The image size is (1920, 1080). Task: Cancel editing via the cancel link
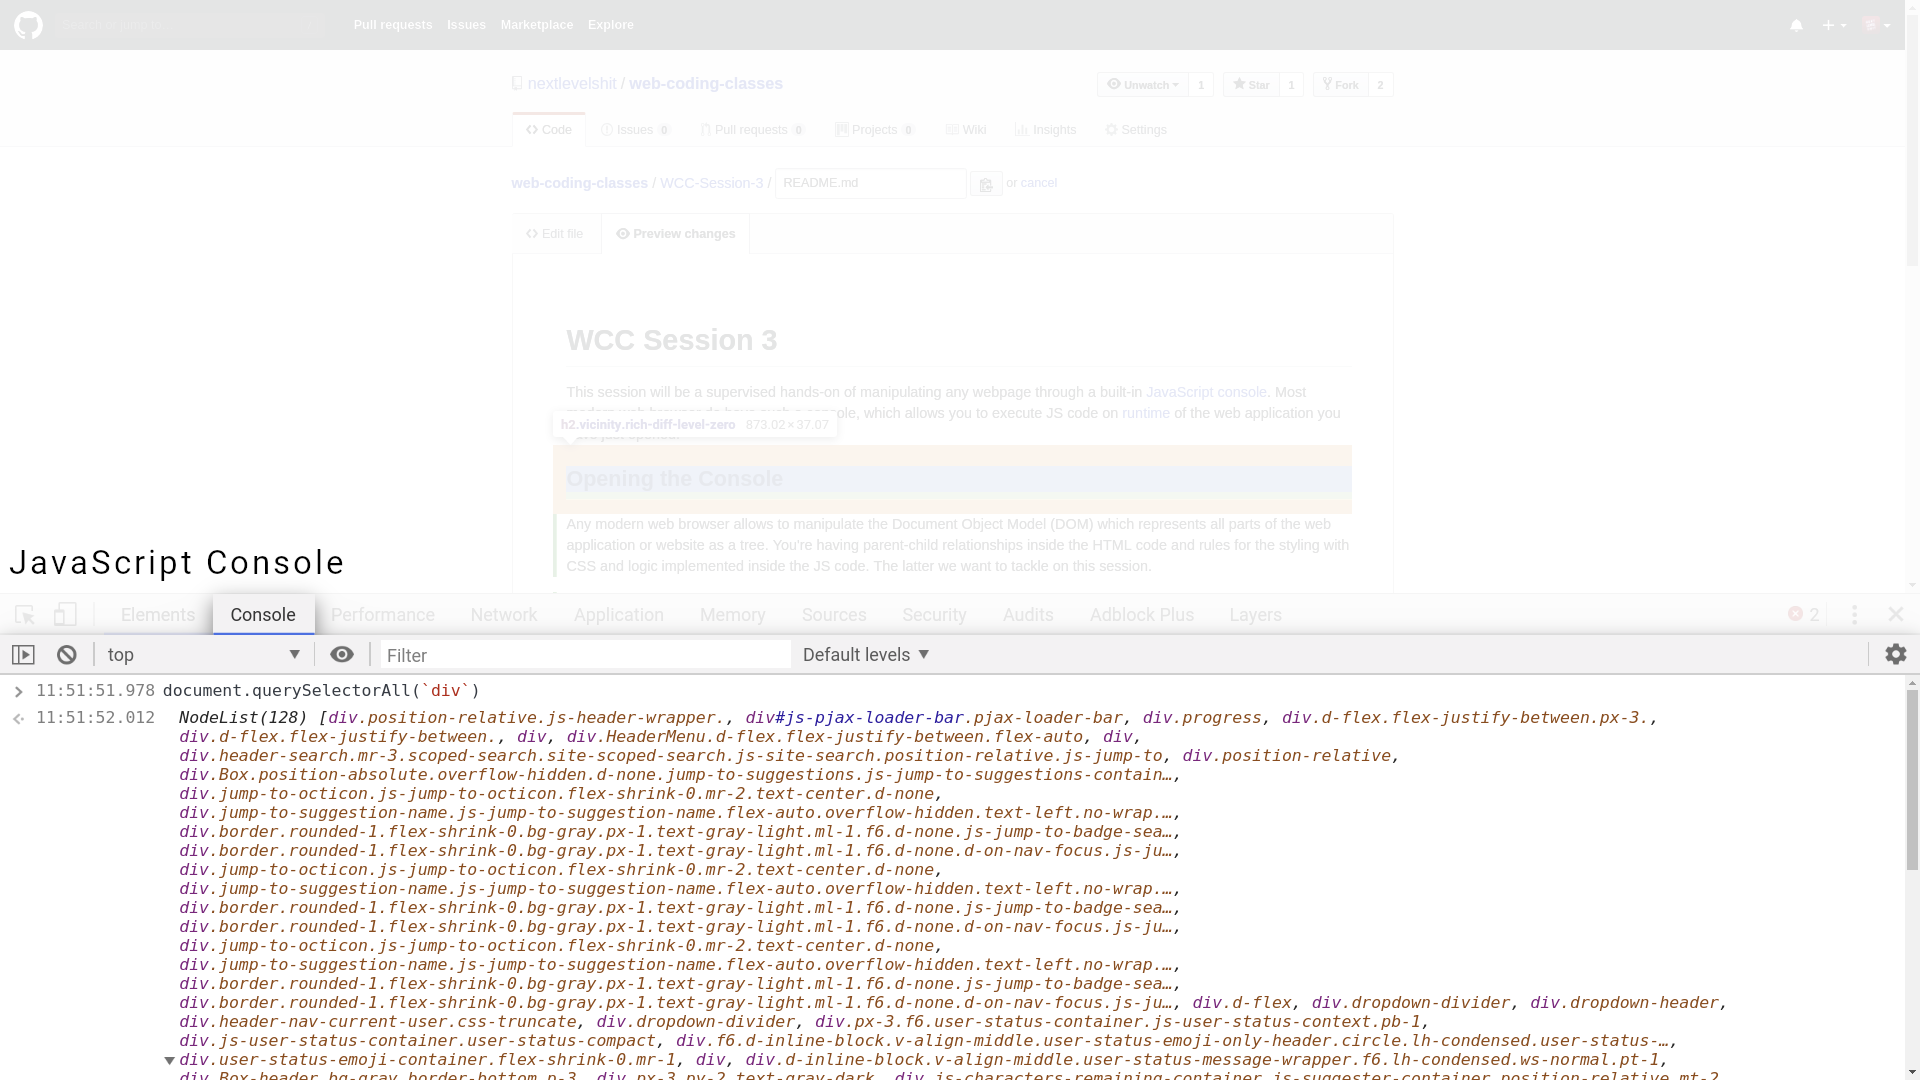click(x=1039, y=183)
